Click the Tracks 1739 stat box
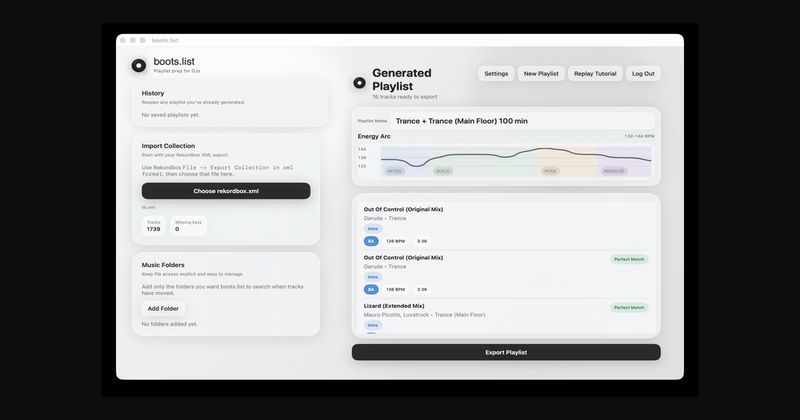This screenshot has height=420, width=800. (153, 226)
